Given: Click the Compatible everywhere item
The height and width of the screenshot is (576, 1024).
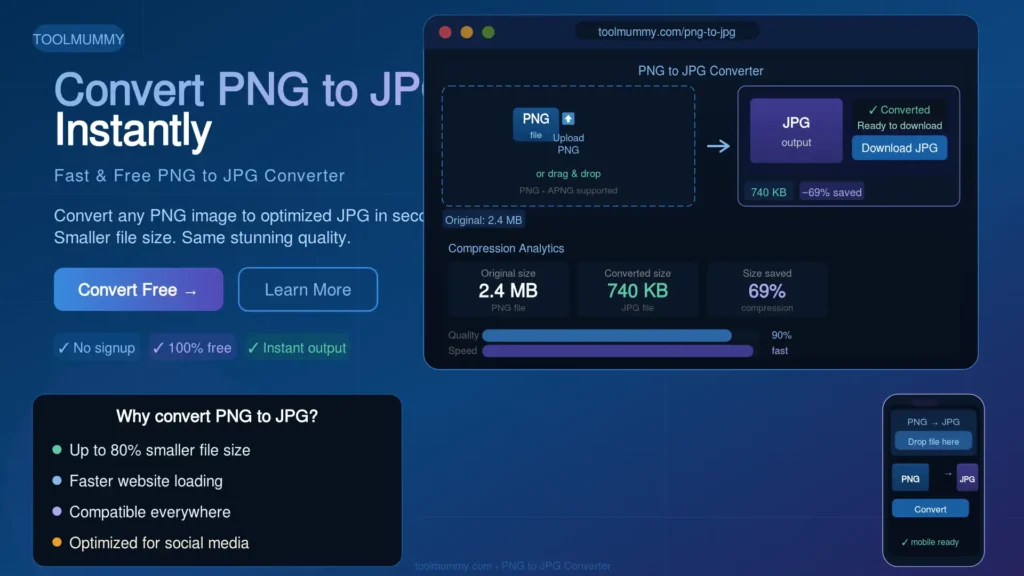Looking at the screenshot, I should [x=141, y=512].
